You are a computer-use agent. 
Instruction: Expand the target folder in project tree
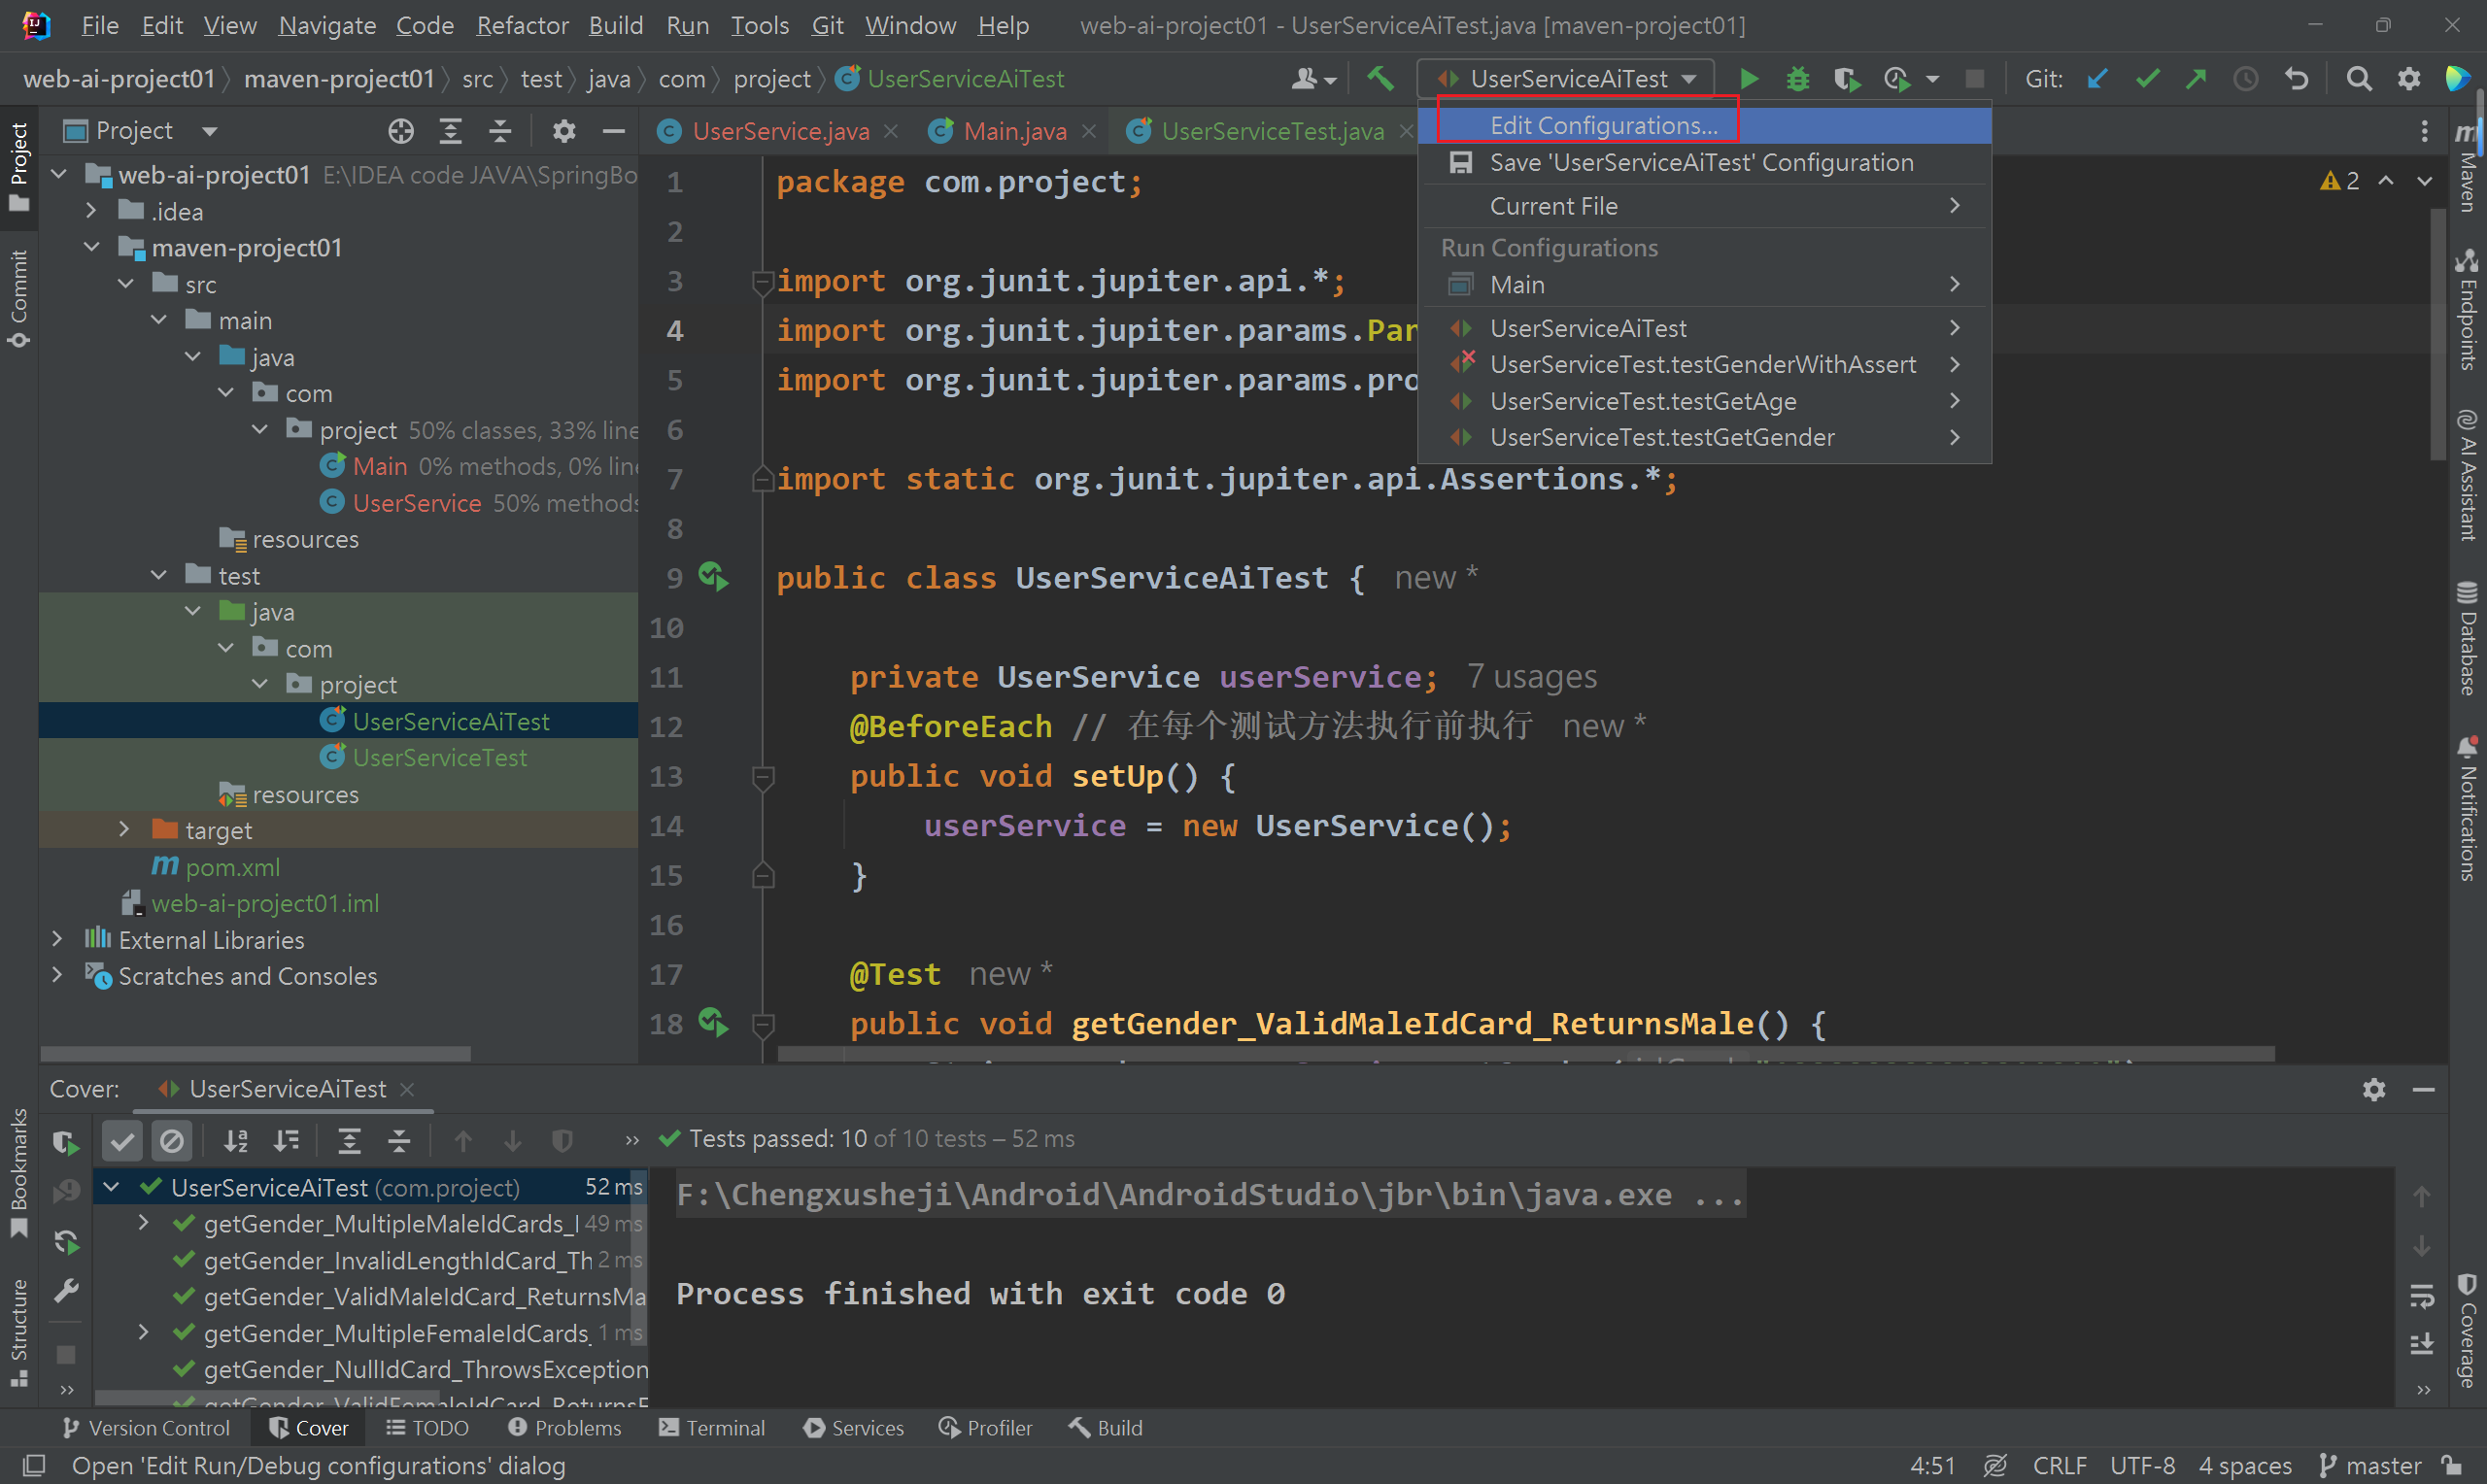pyautogui.click(x=124, y=830)
